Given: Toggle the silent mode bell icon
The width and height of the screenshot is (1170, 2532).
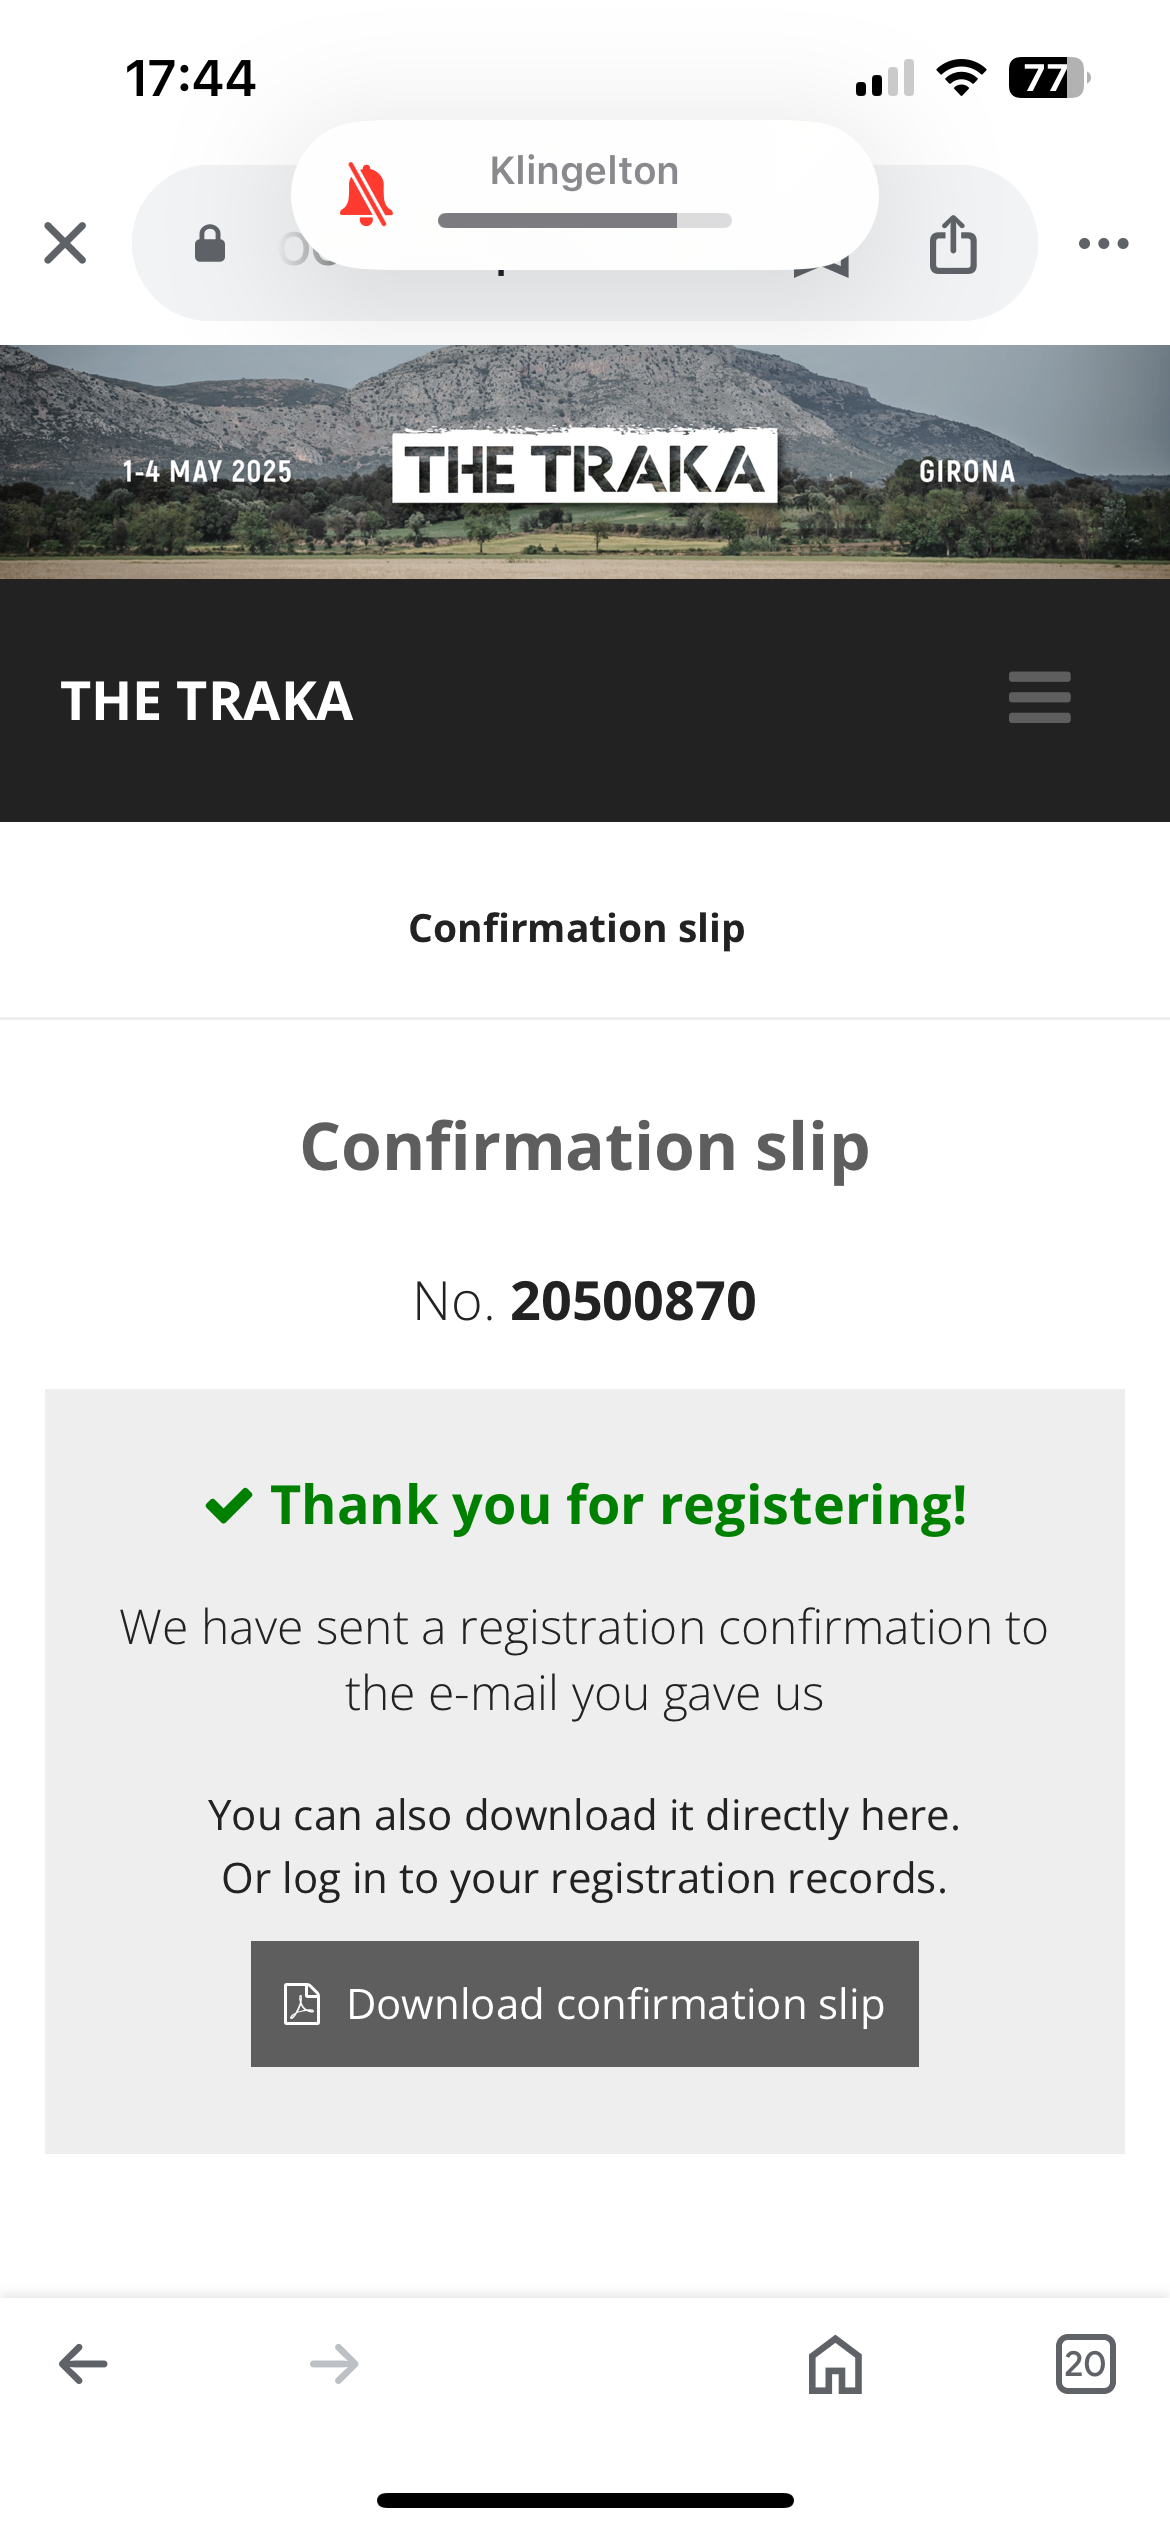Looking at the screenshot, I should pos(366,194).
